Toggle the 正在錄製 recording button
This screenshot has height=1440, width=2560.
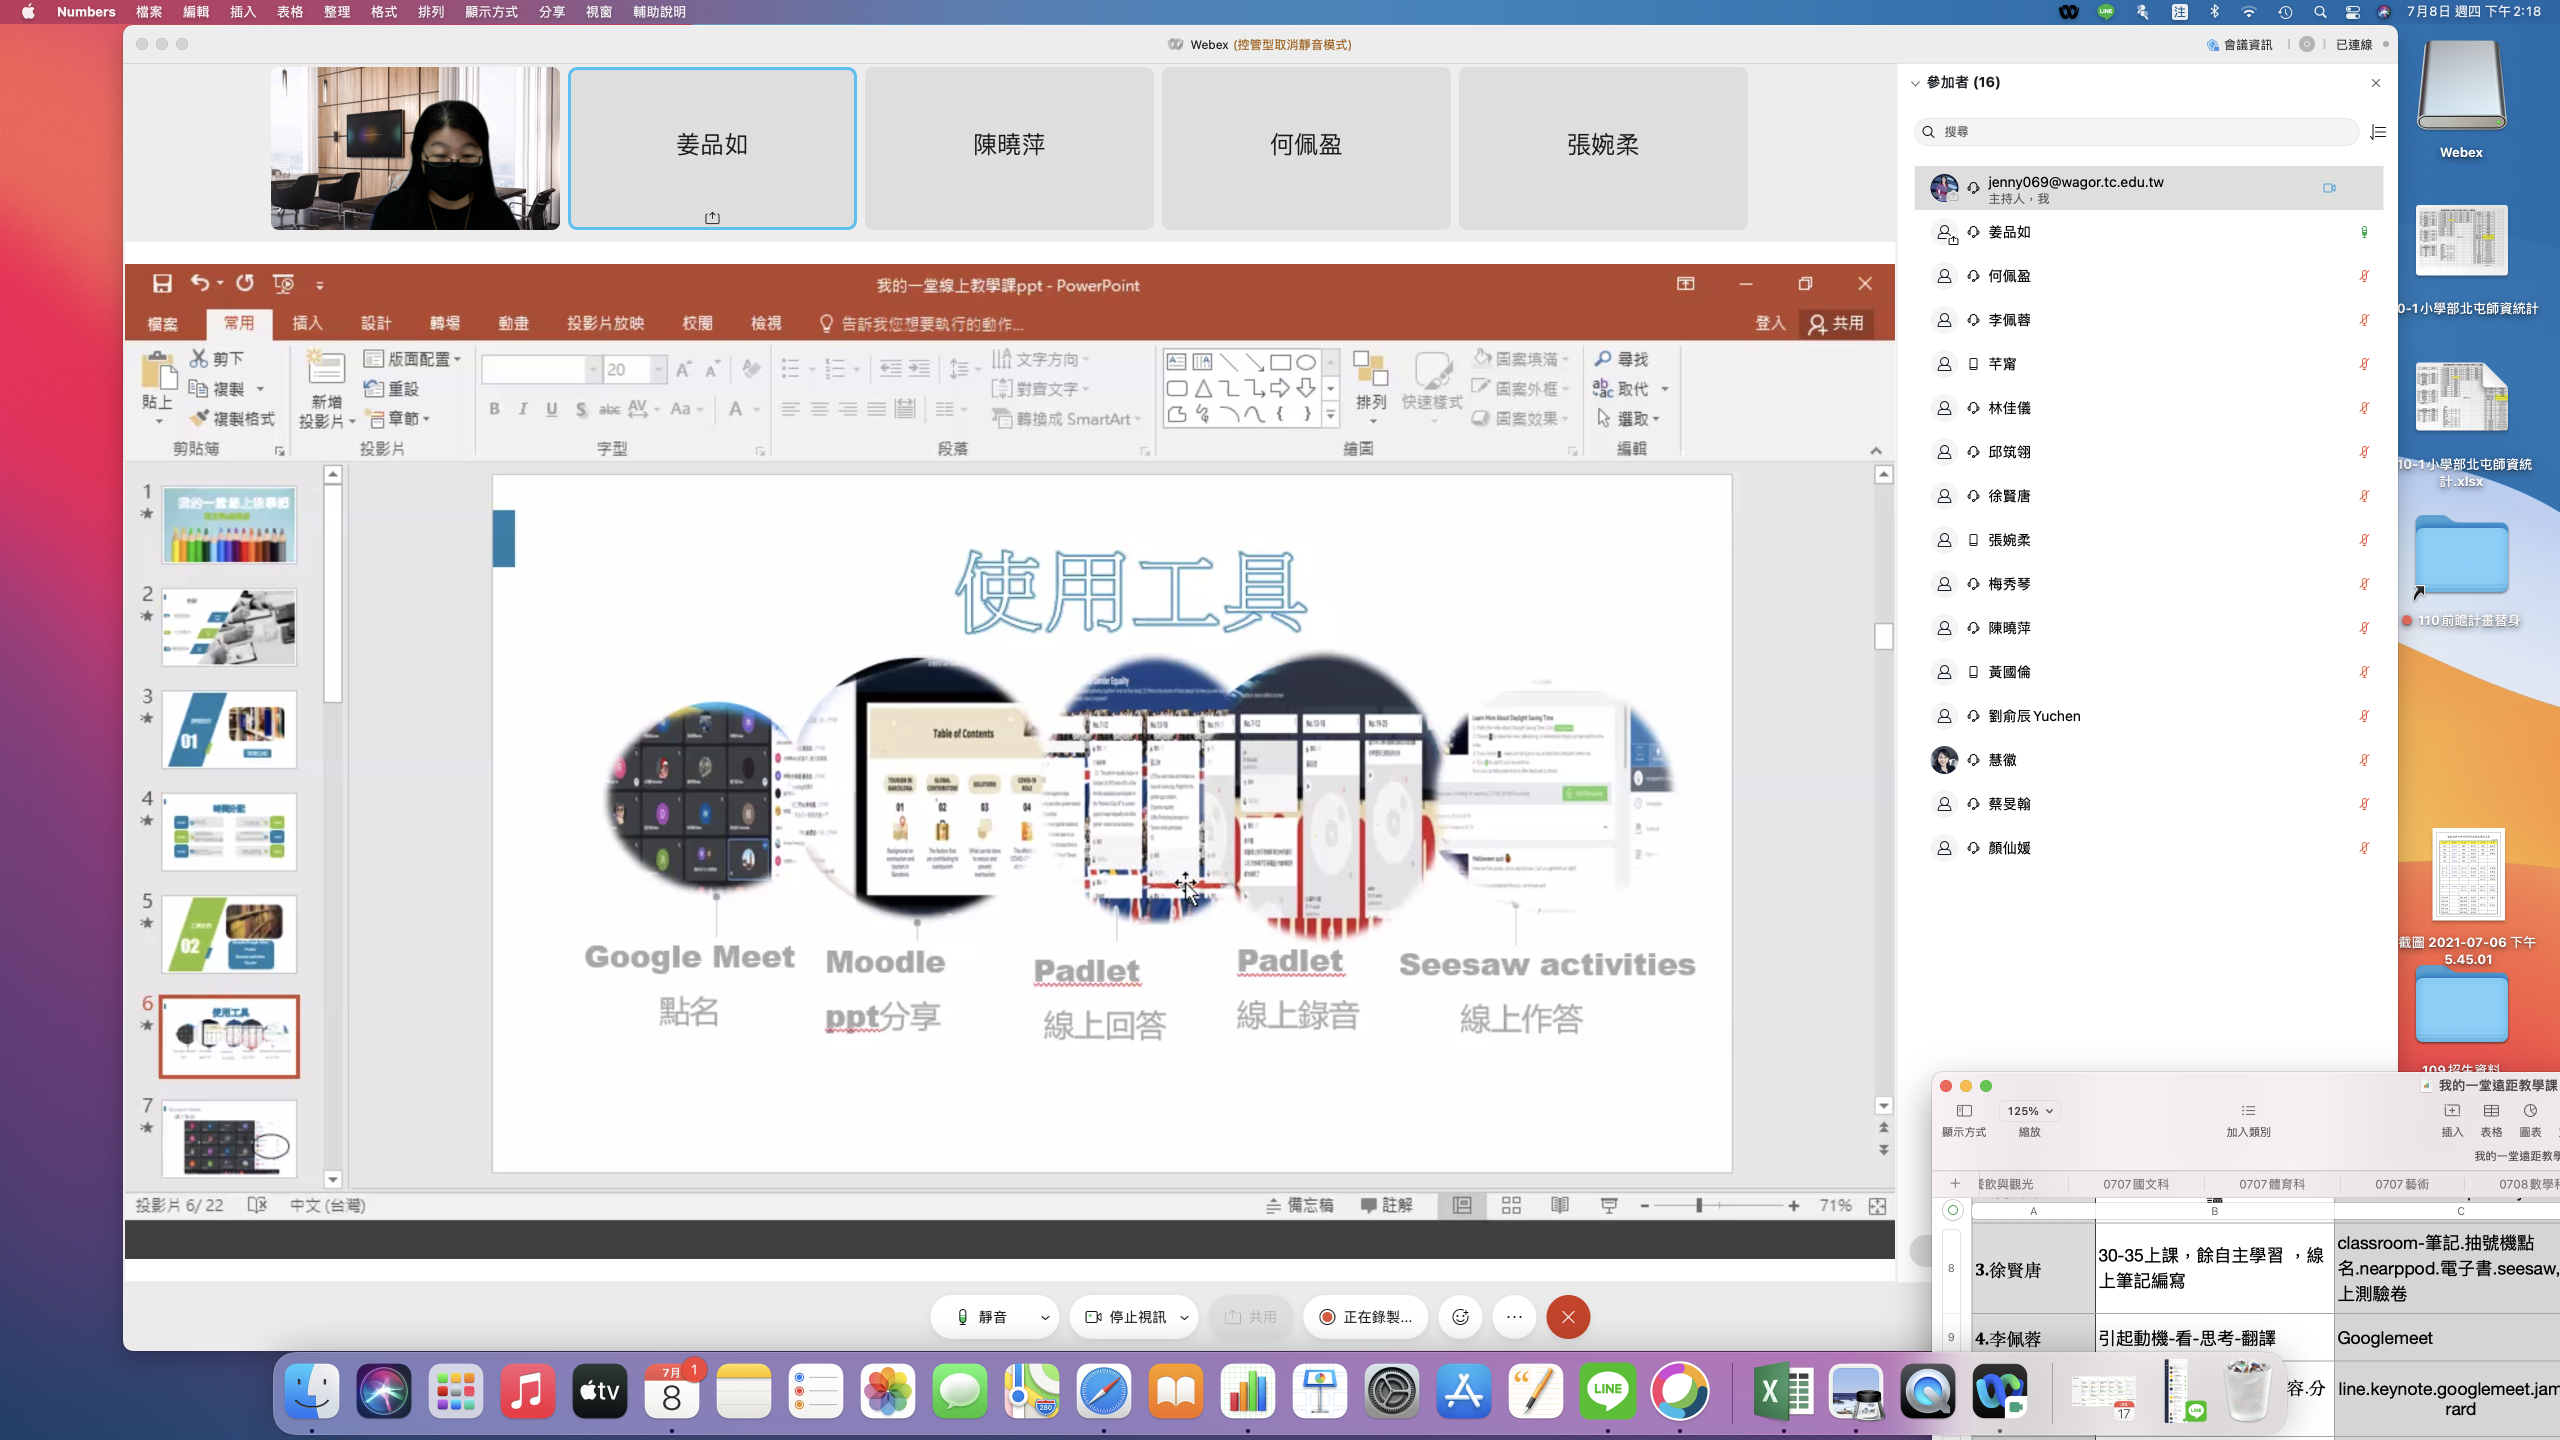coord(1366,1317)
